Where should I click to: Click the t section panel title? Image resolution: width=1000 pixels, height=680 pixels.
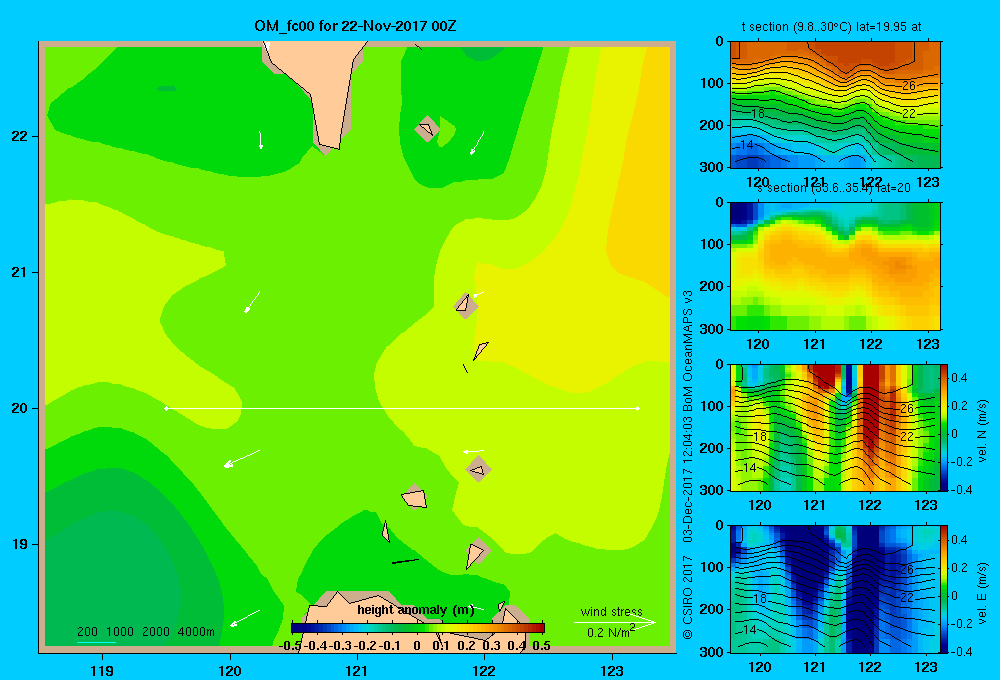831,27
